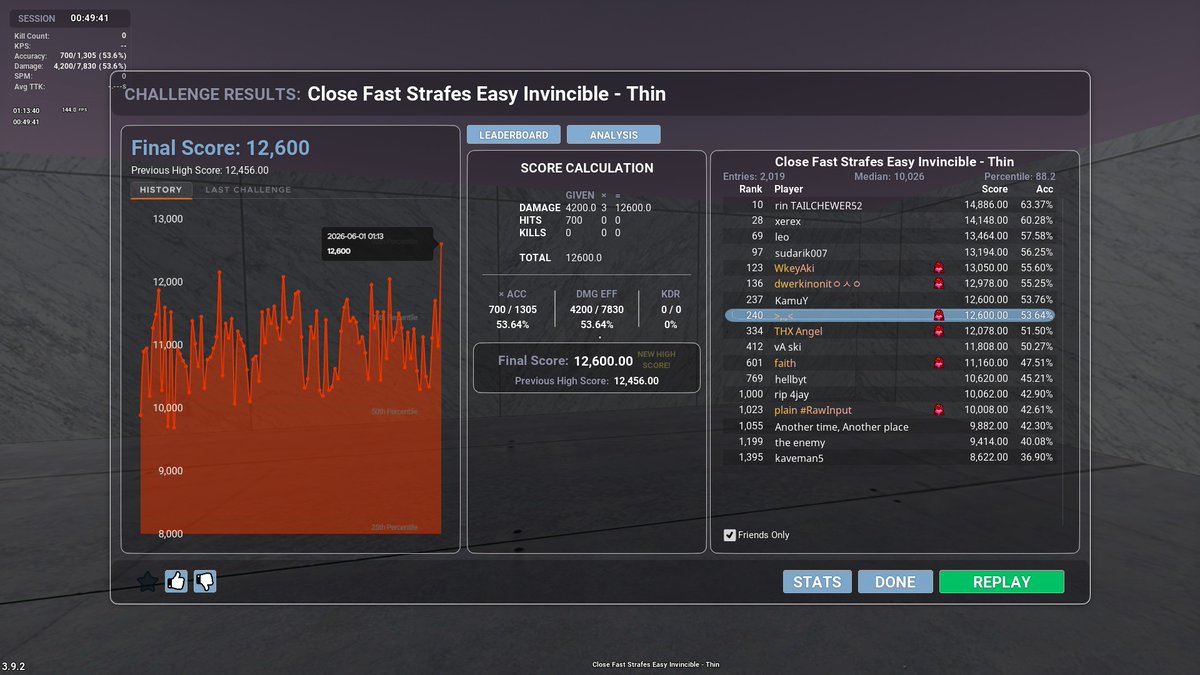1200x675 pixels.
Task: Click the Player column header
Action: [788, 189]
